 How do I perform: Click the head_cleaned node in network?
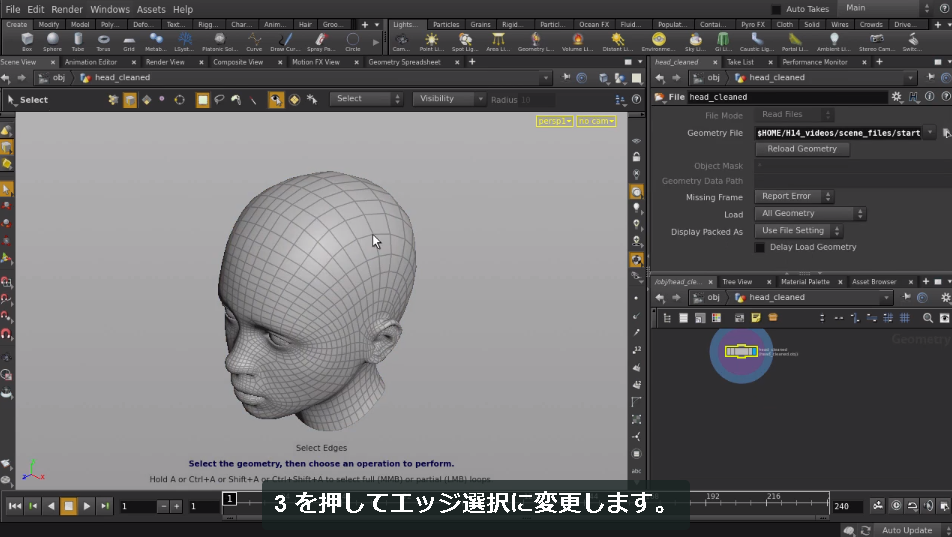point(741,351)
